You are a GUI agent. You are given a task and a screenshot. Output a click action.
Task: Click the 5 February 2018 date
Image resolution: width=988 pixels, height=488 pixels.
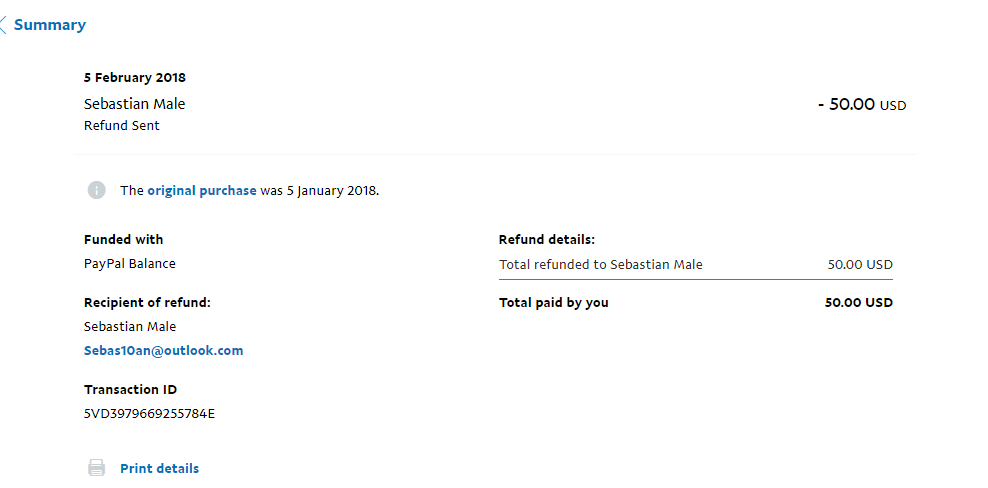[x=135, y=78]
